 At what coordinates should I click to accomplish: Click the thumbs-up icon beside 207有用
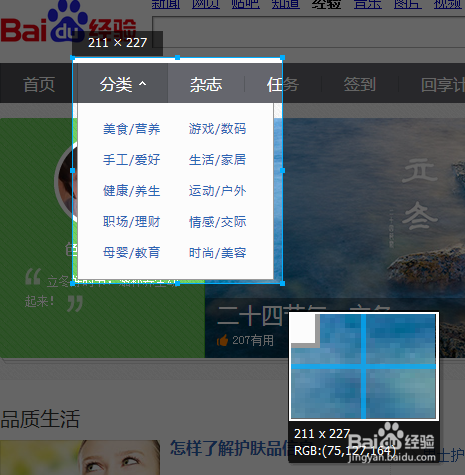pyautogui.click(x=223, y=340)
